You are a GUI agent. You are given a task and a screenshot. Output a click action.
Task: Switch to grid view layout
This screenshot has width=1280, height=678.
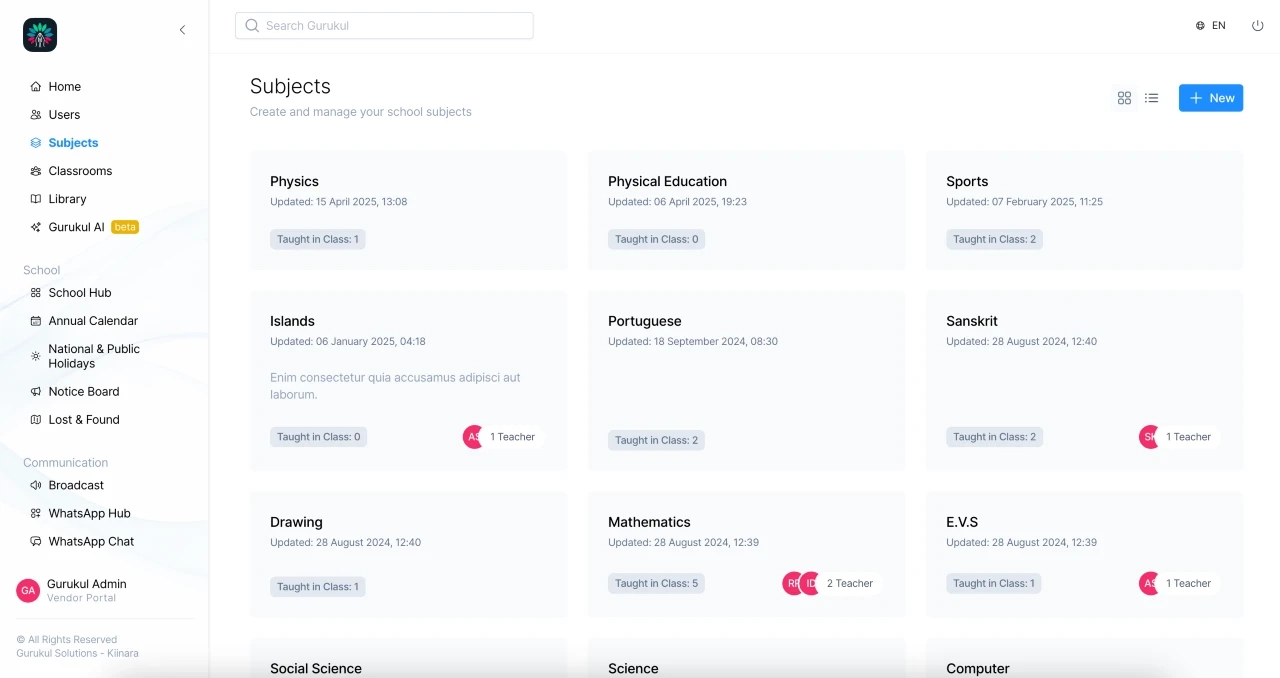tap(1124, 98)
